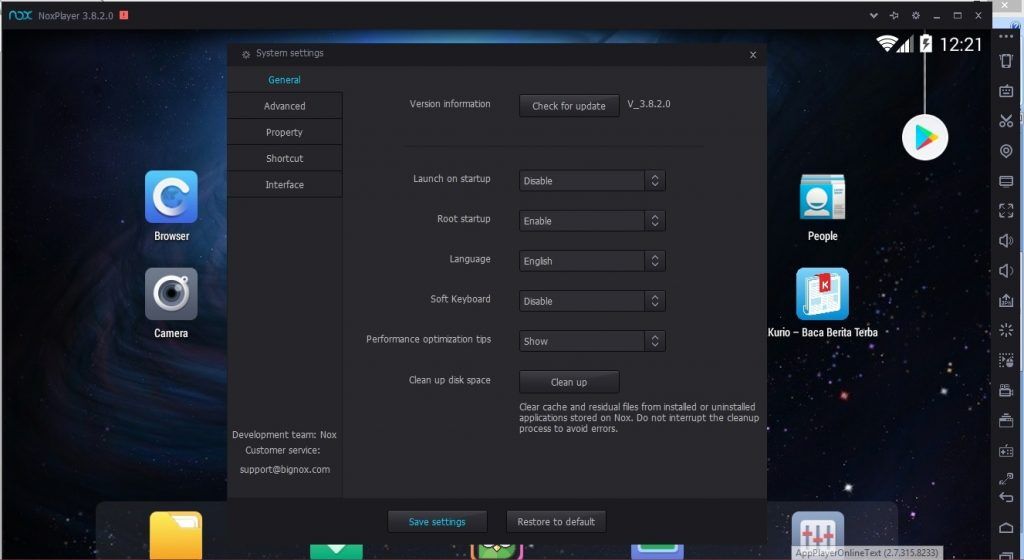Click the Version information label

click(450, 104)
